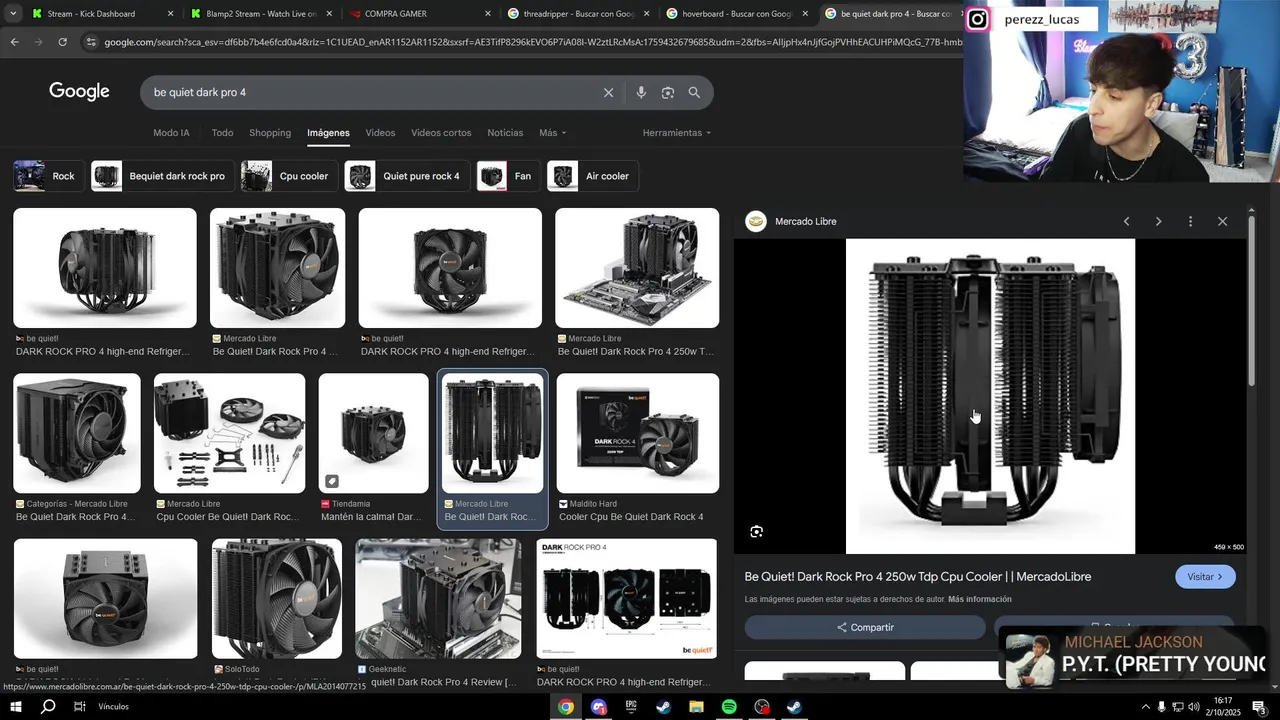Expand the Más search filter dropdown

click(x=552, y=133)
